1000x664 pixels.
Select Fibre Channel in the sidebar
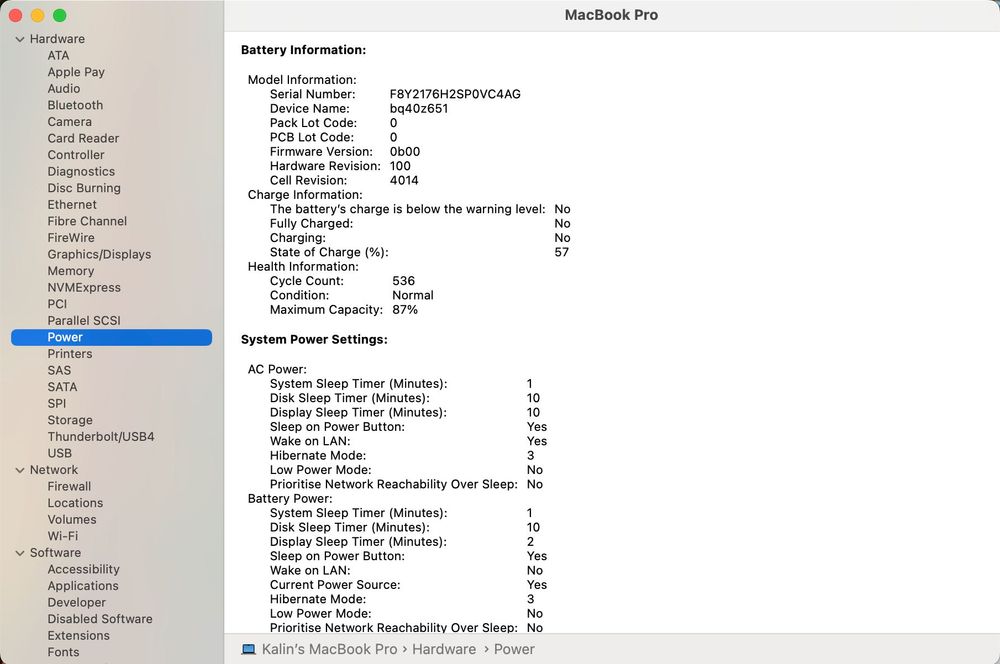tap(87, 221)
